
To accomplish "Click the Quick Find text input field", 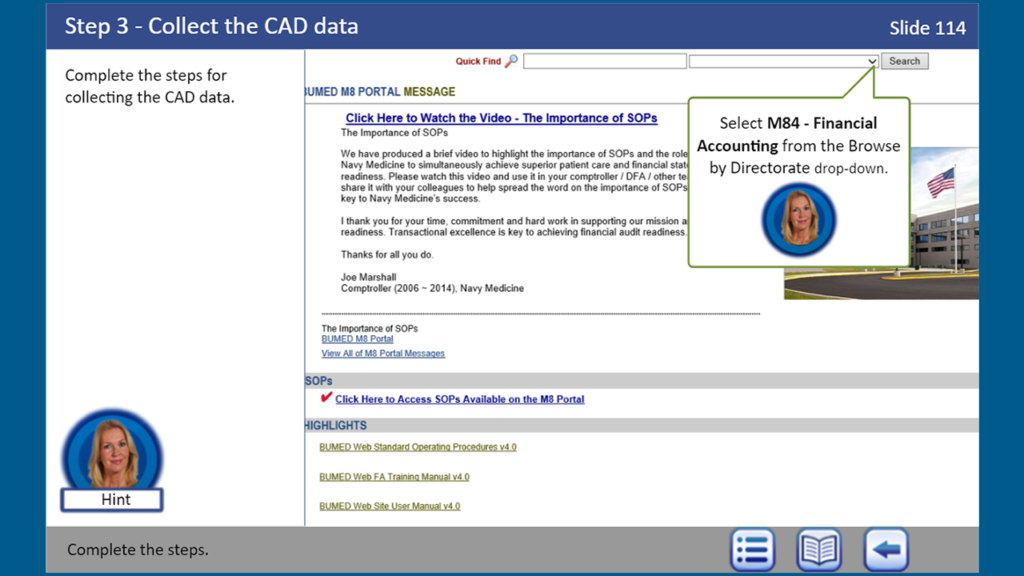I will point(604,61).
